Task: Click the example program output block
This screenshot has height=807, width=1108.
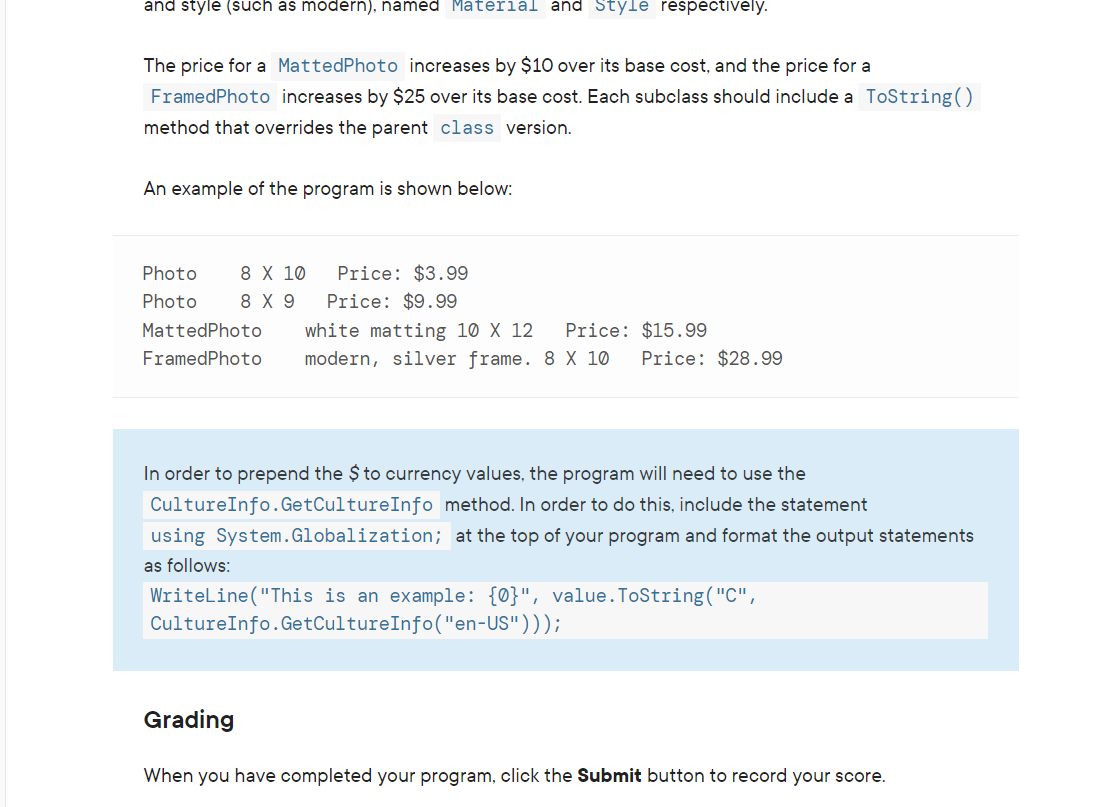Action: point(566,316)
